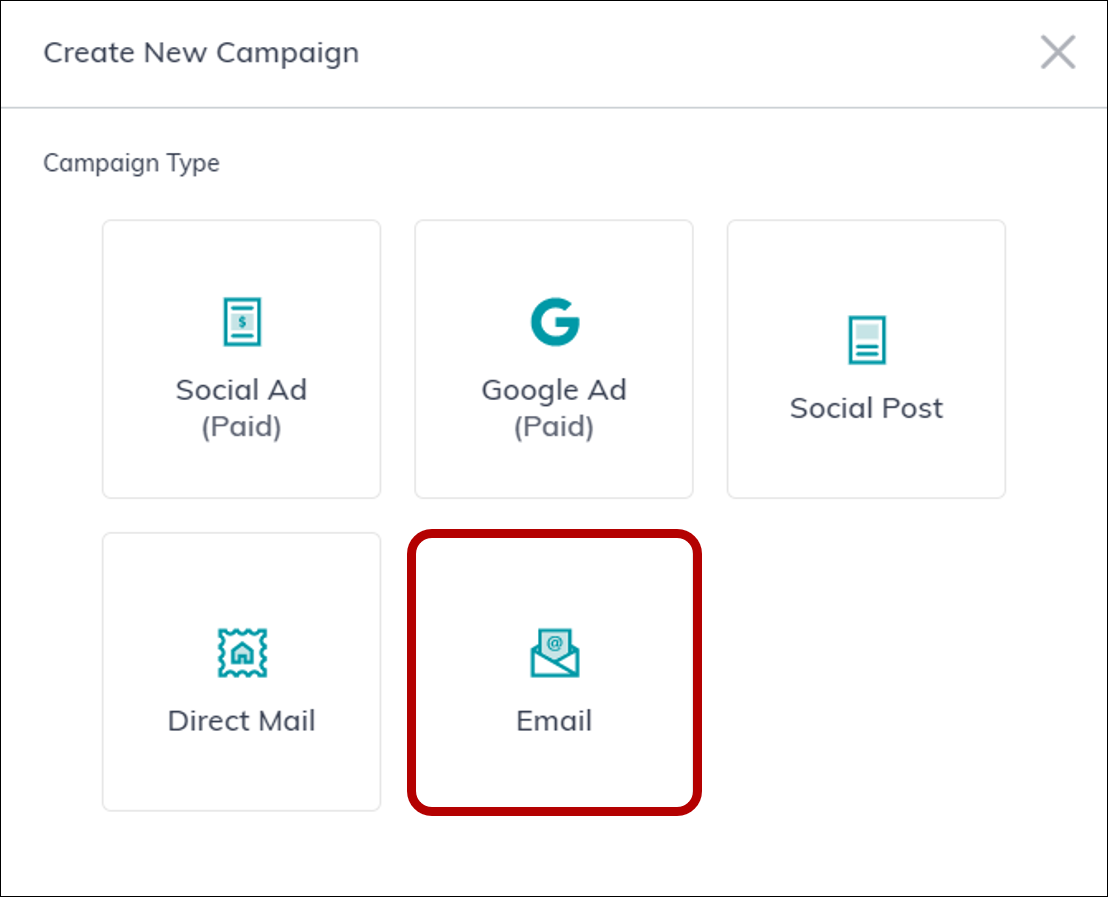The height and width of the screenshot is (897, 1108).
Task: Select the 'Social Ad (Paid)' label
Action: pos(242,408)
